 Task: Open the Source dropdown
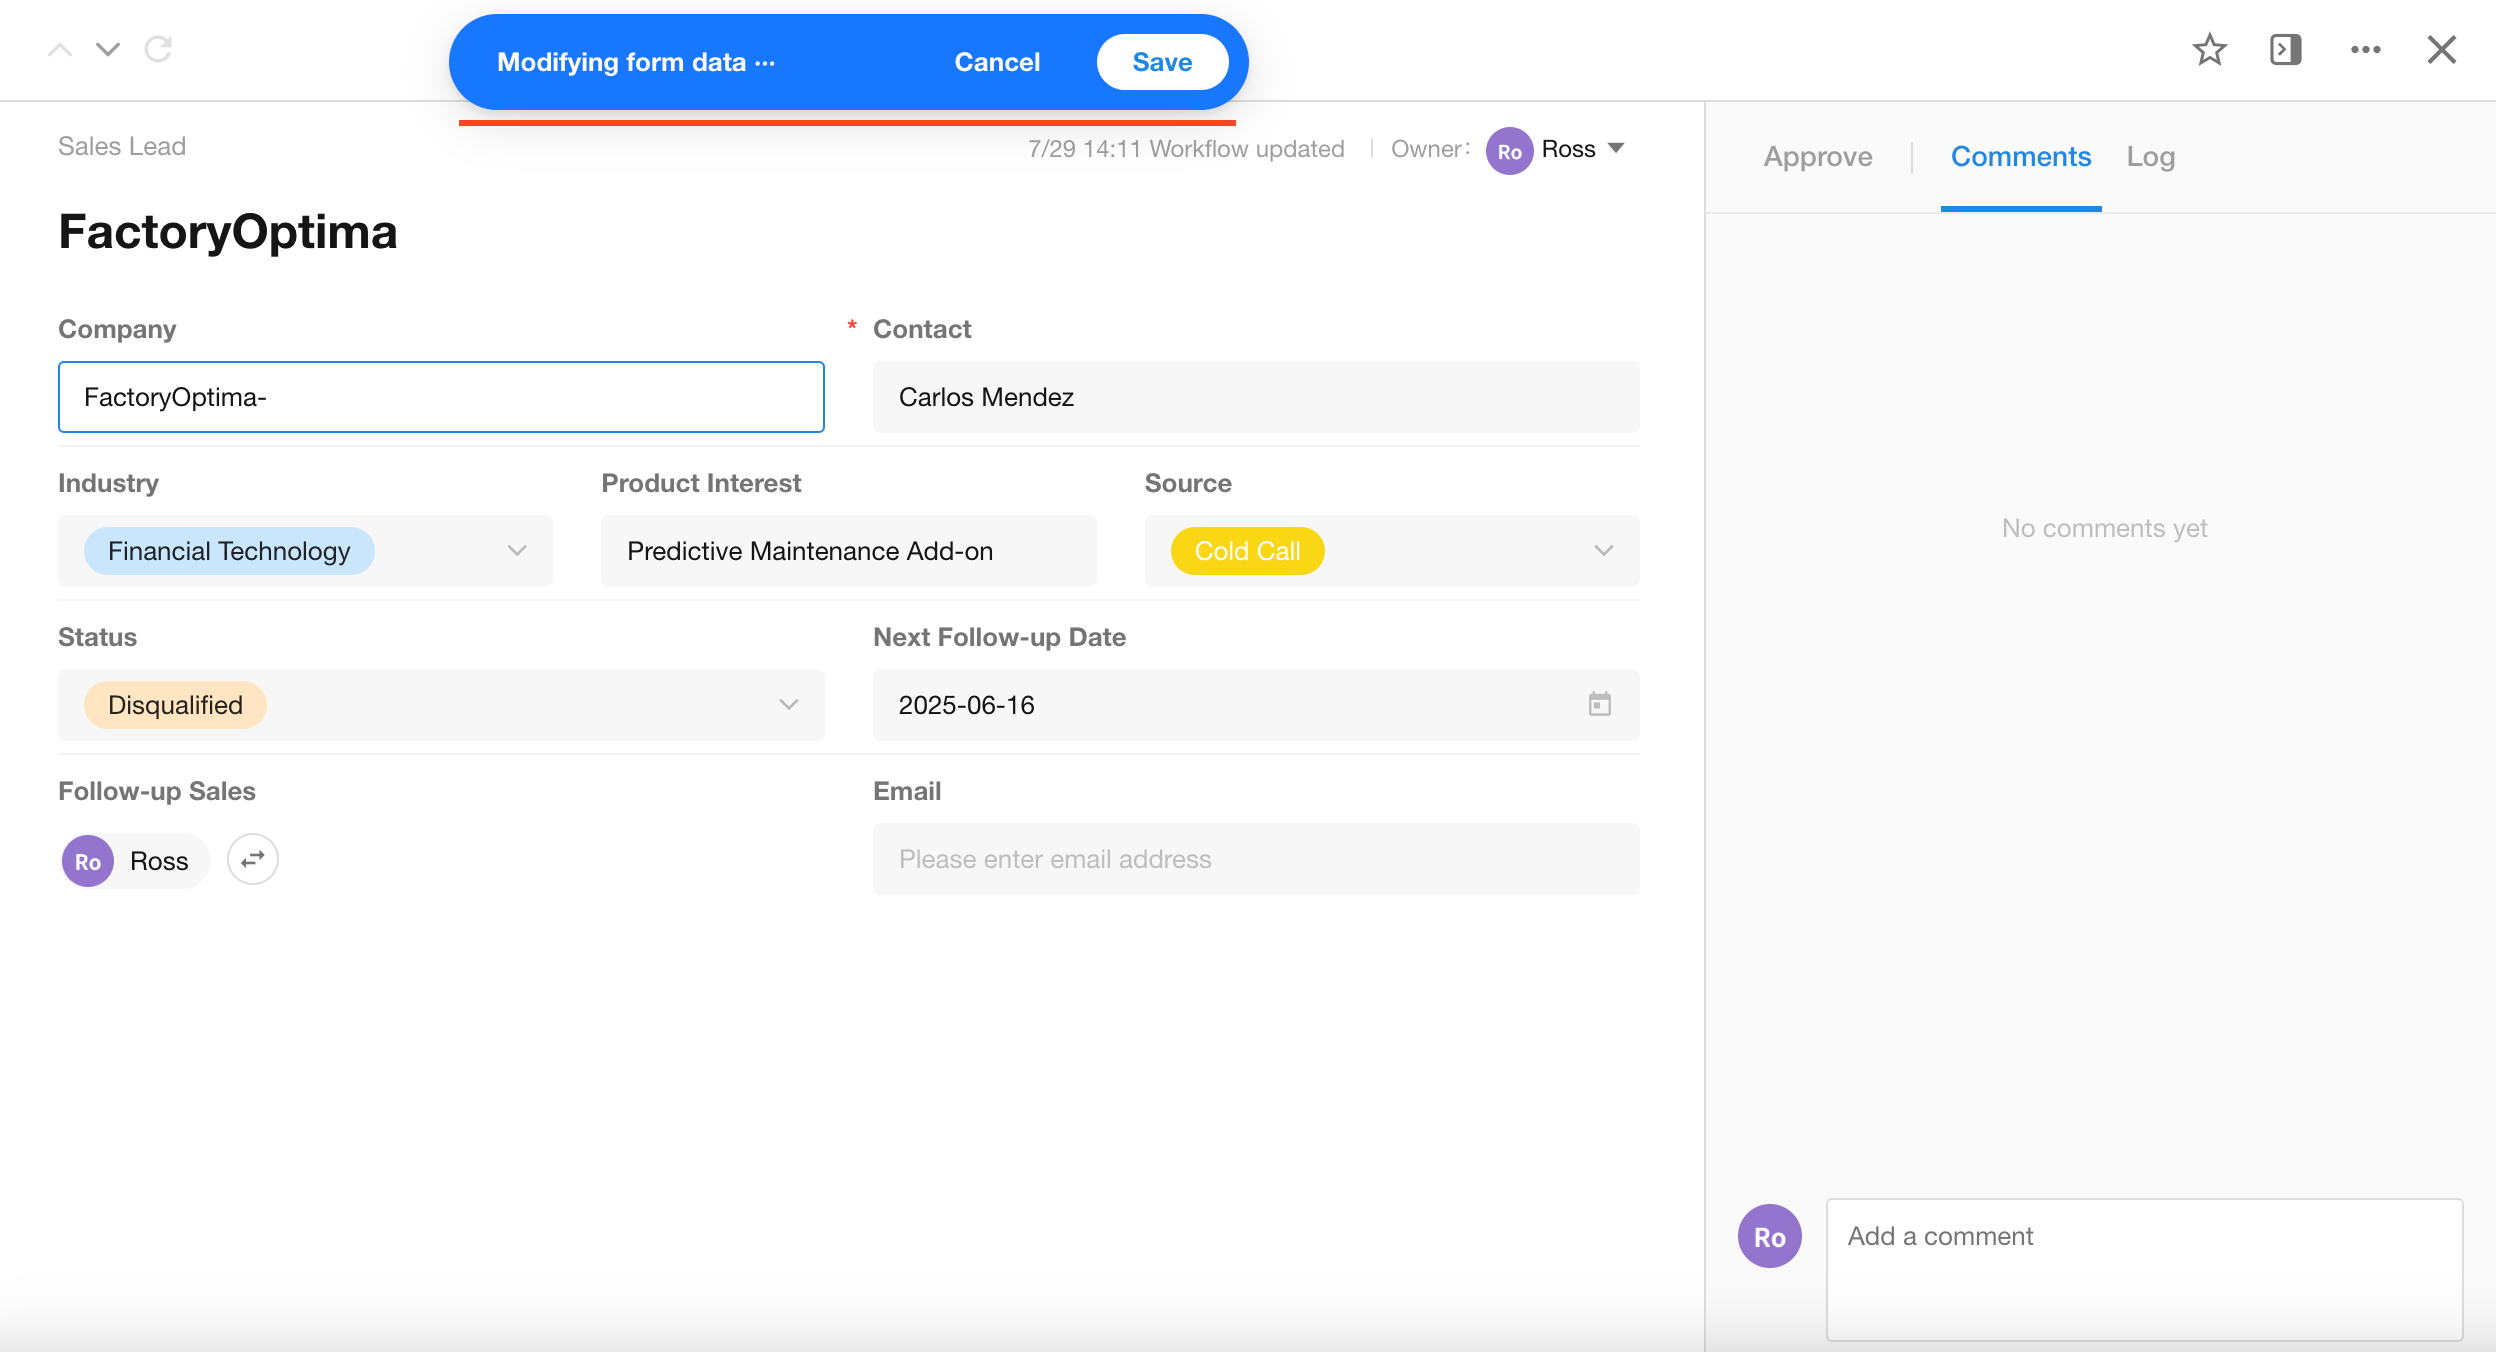(x=1603, y=550)
